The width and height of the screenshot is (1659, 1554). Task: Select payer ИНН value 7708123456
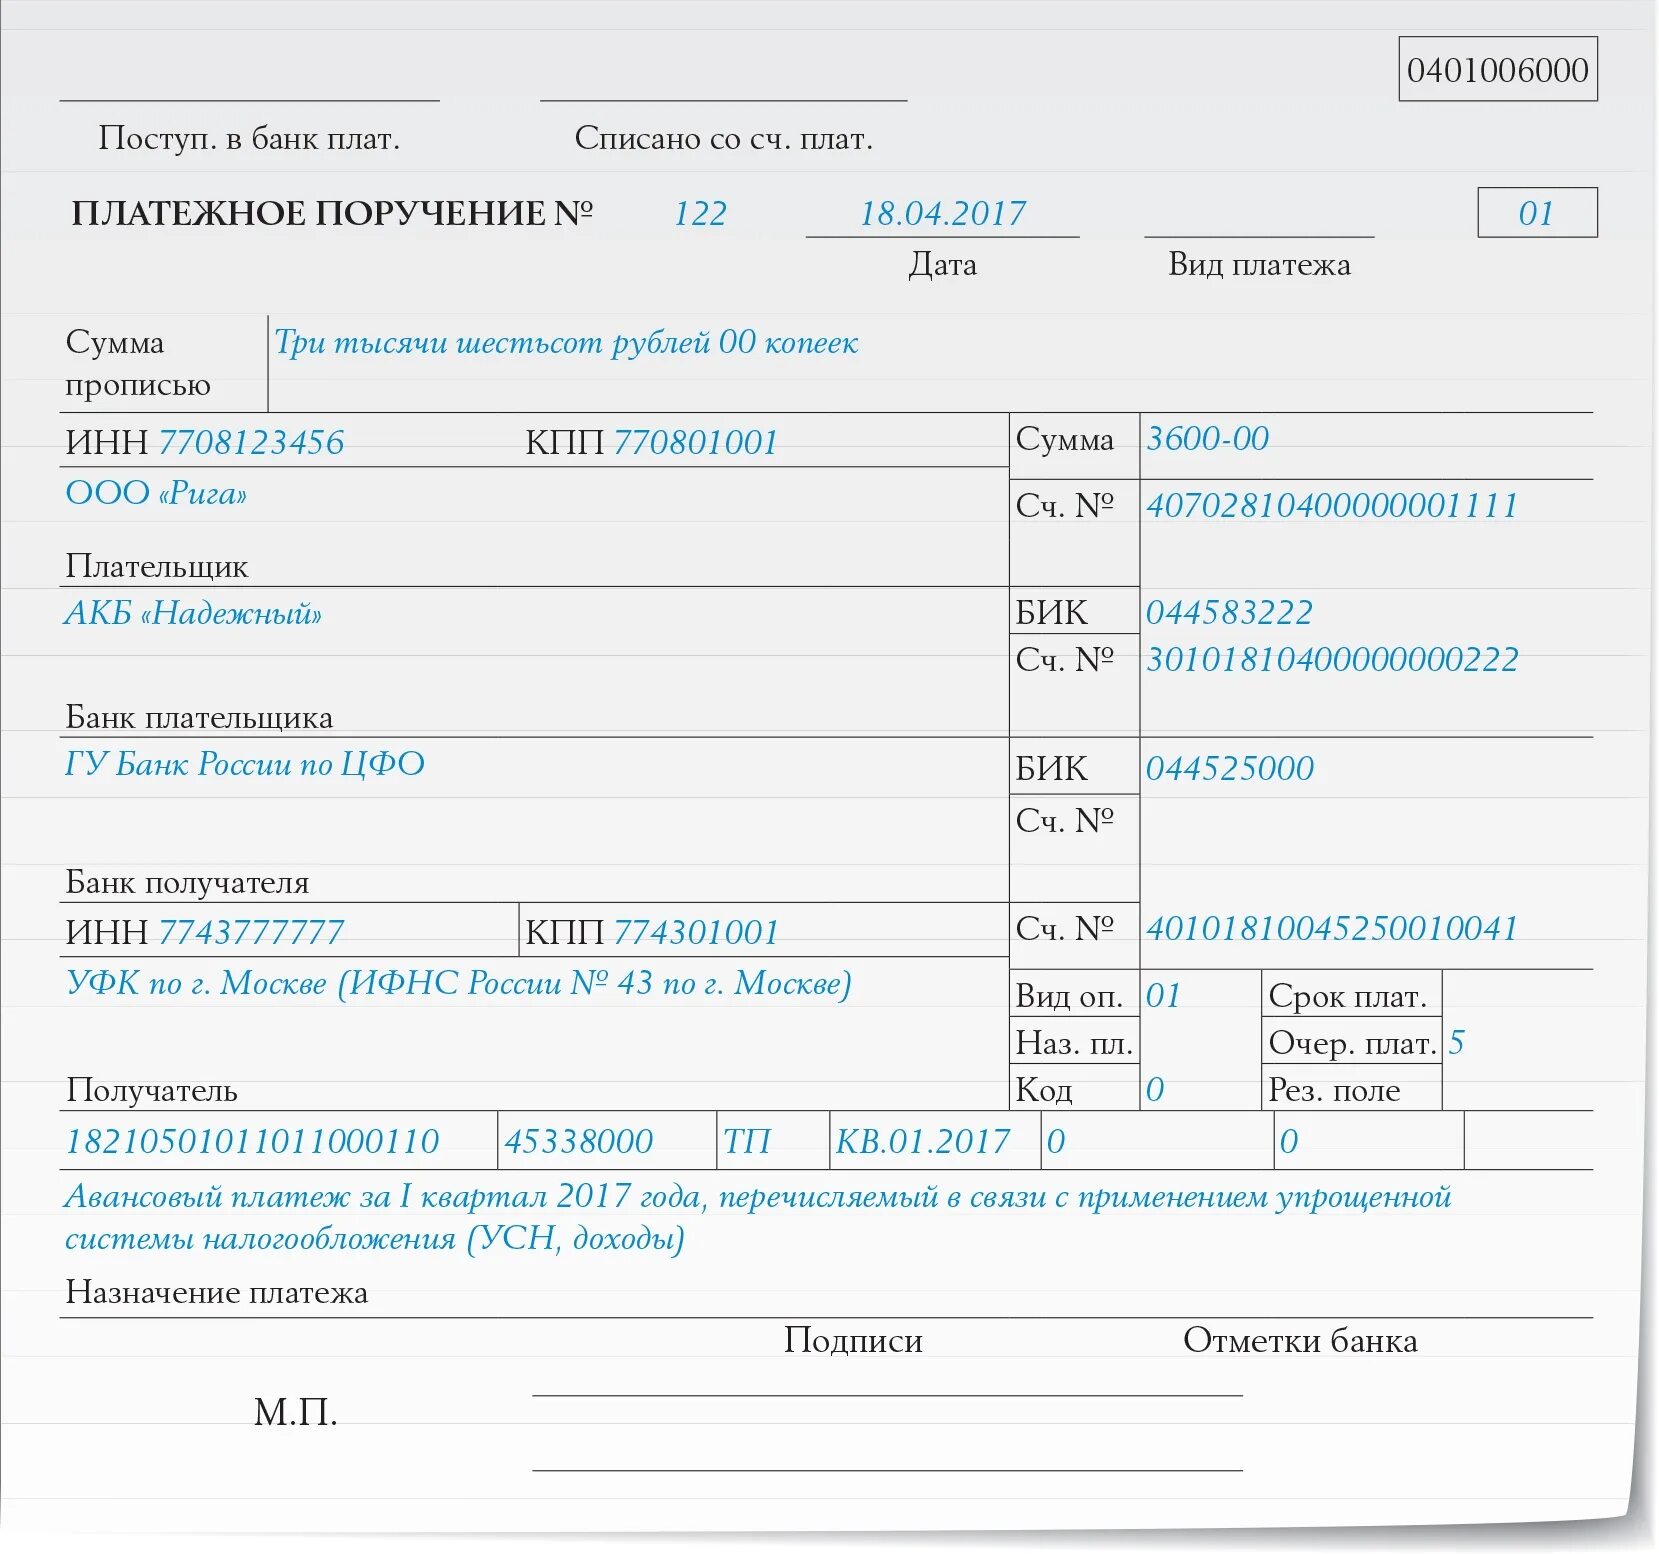pos(251,442)
